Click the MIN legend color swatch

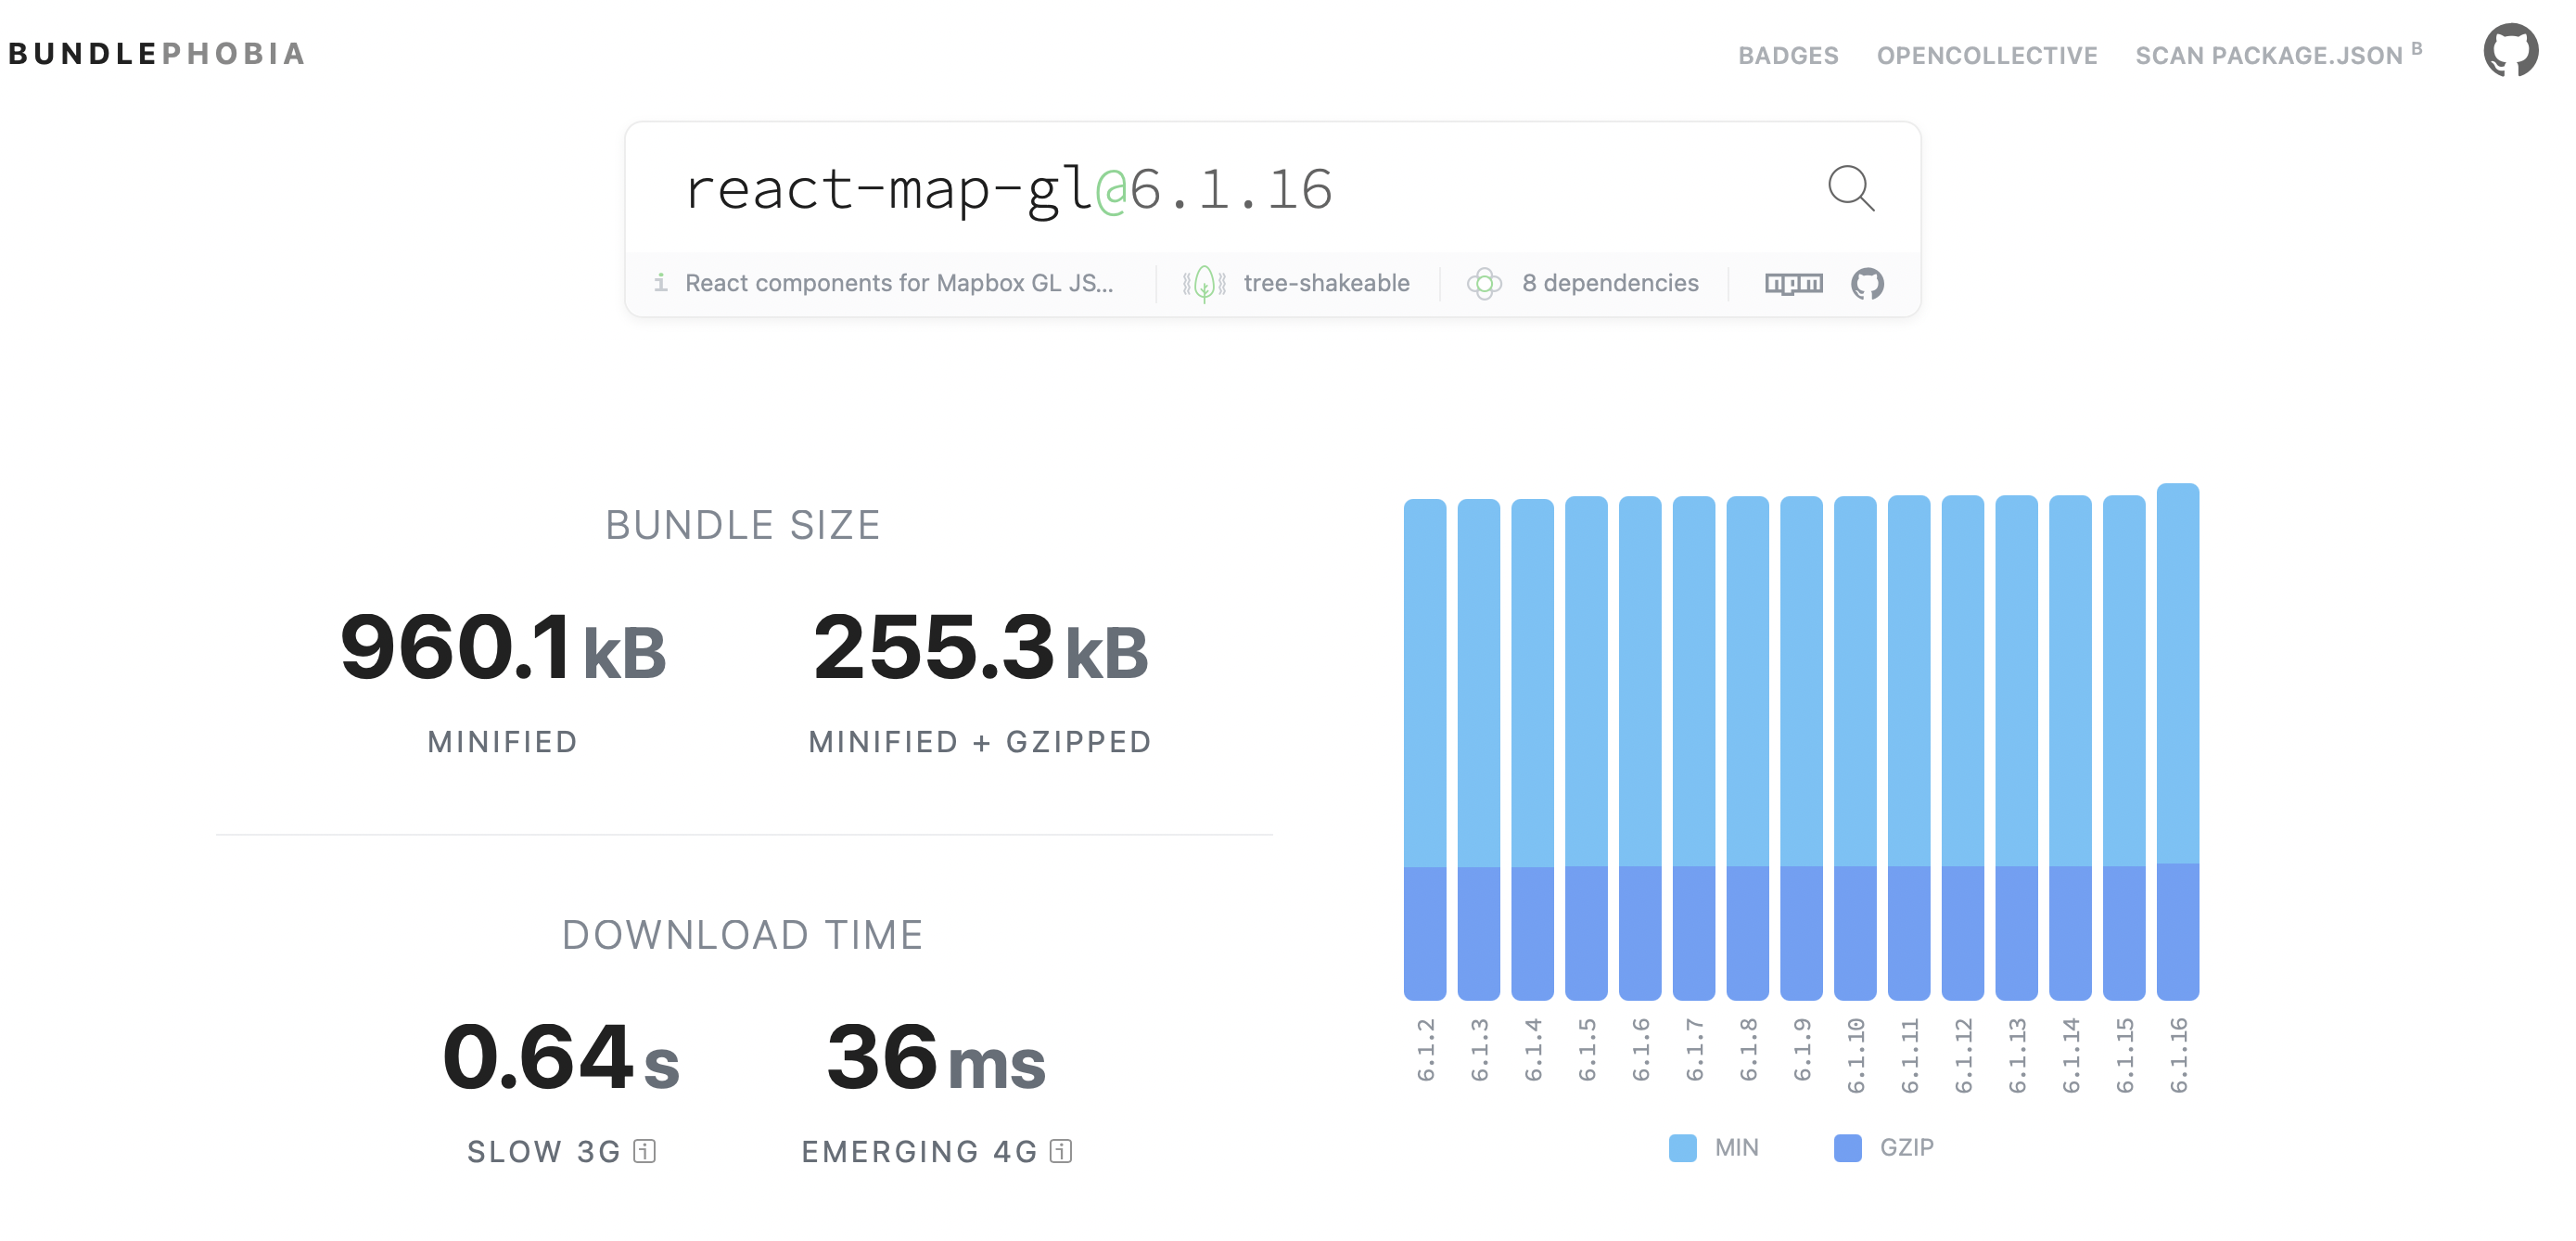(x=1683, y=1148)
